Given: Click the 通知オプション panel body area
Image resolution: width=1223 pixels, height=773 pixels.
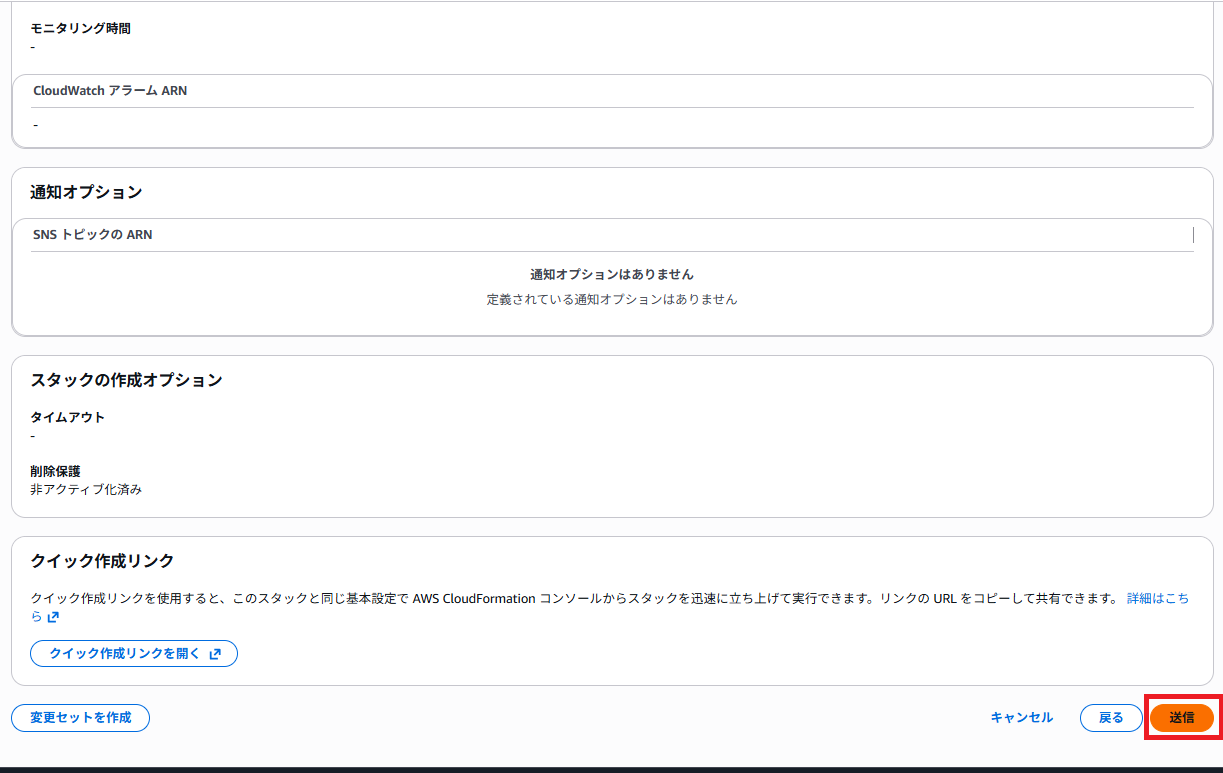Looking at the screenshot, I should coord(610,285).
